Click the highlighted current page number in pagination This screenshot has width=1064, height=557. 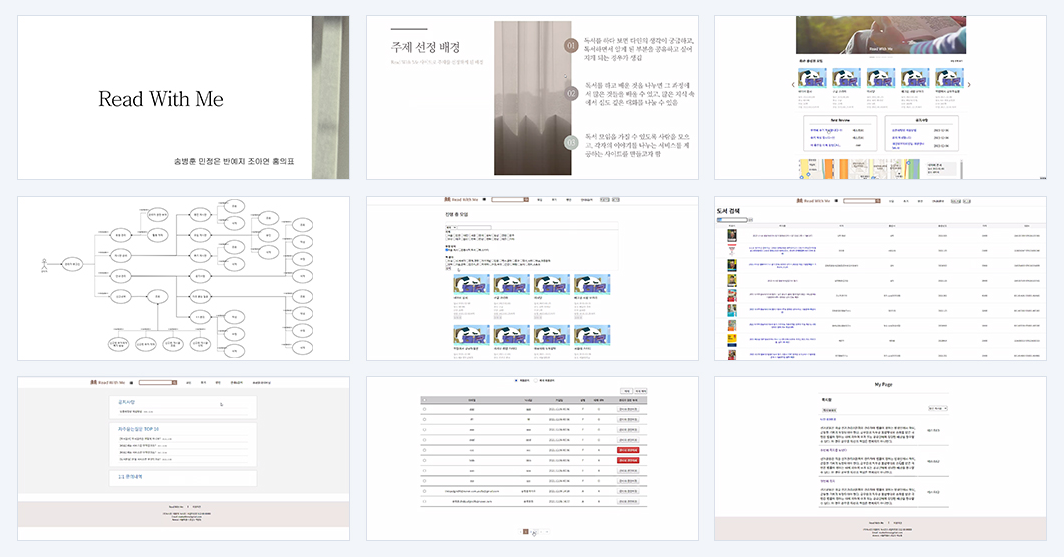pos(526,532)
